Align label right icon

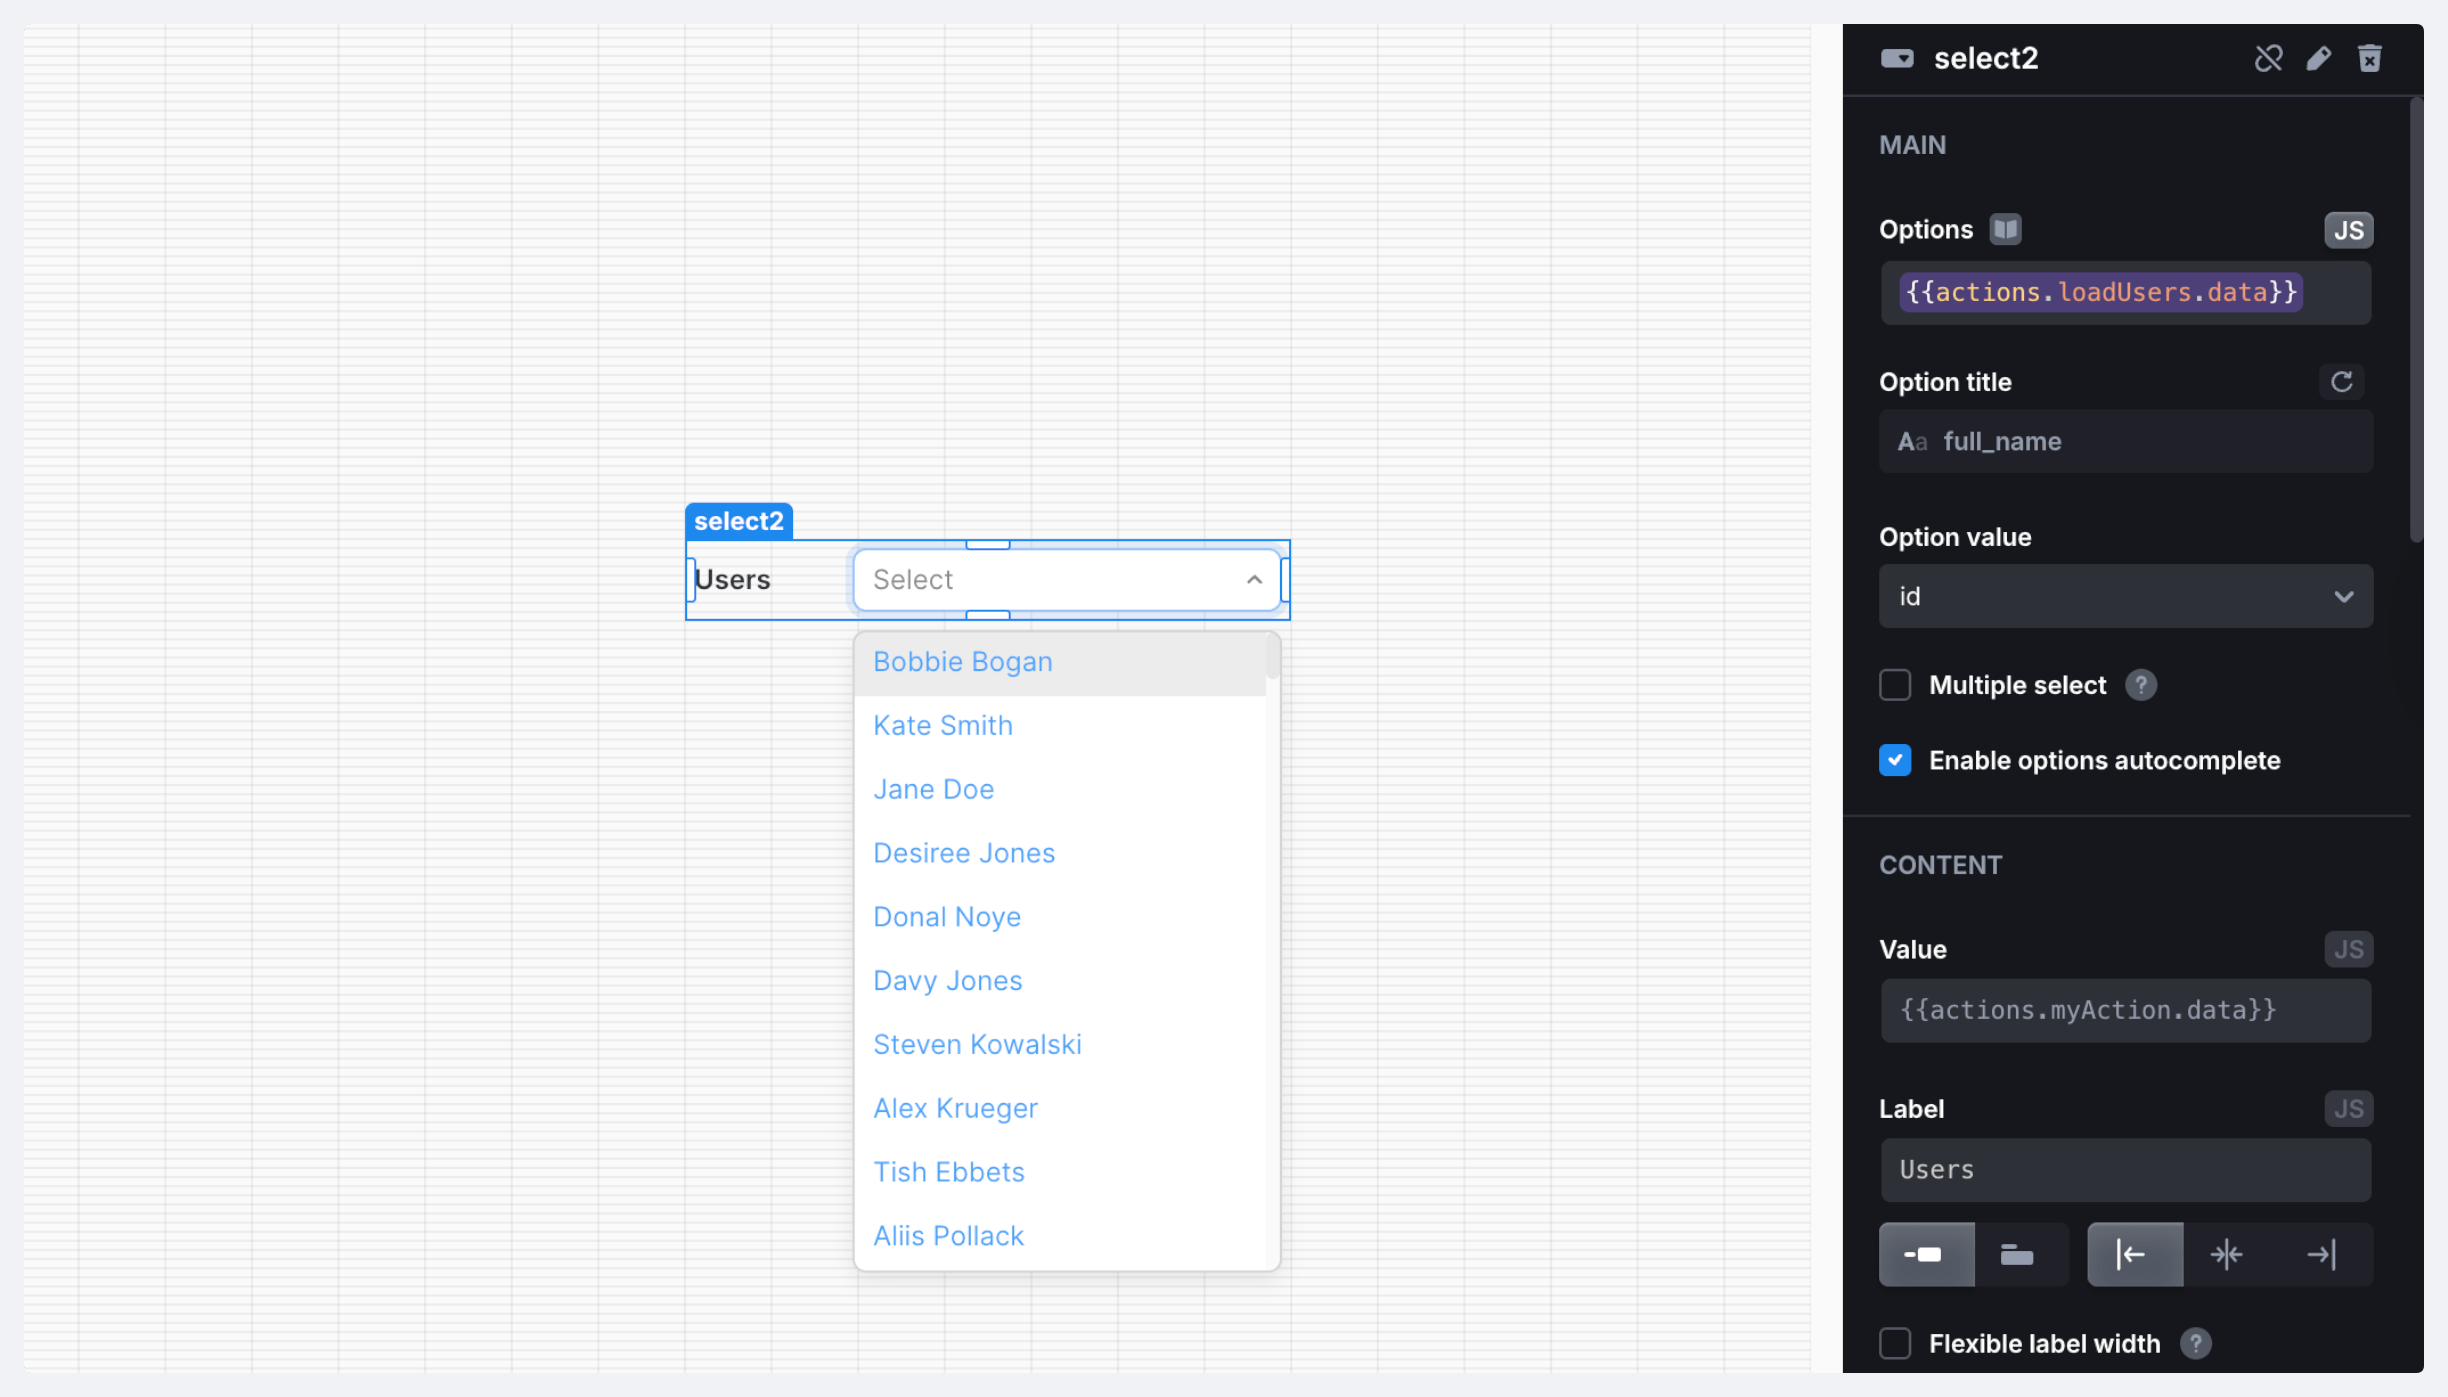[2321, 1254]
